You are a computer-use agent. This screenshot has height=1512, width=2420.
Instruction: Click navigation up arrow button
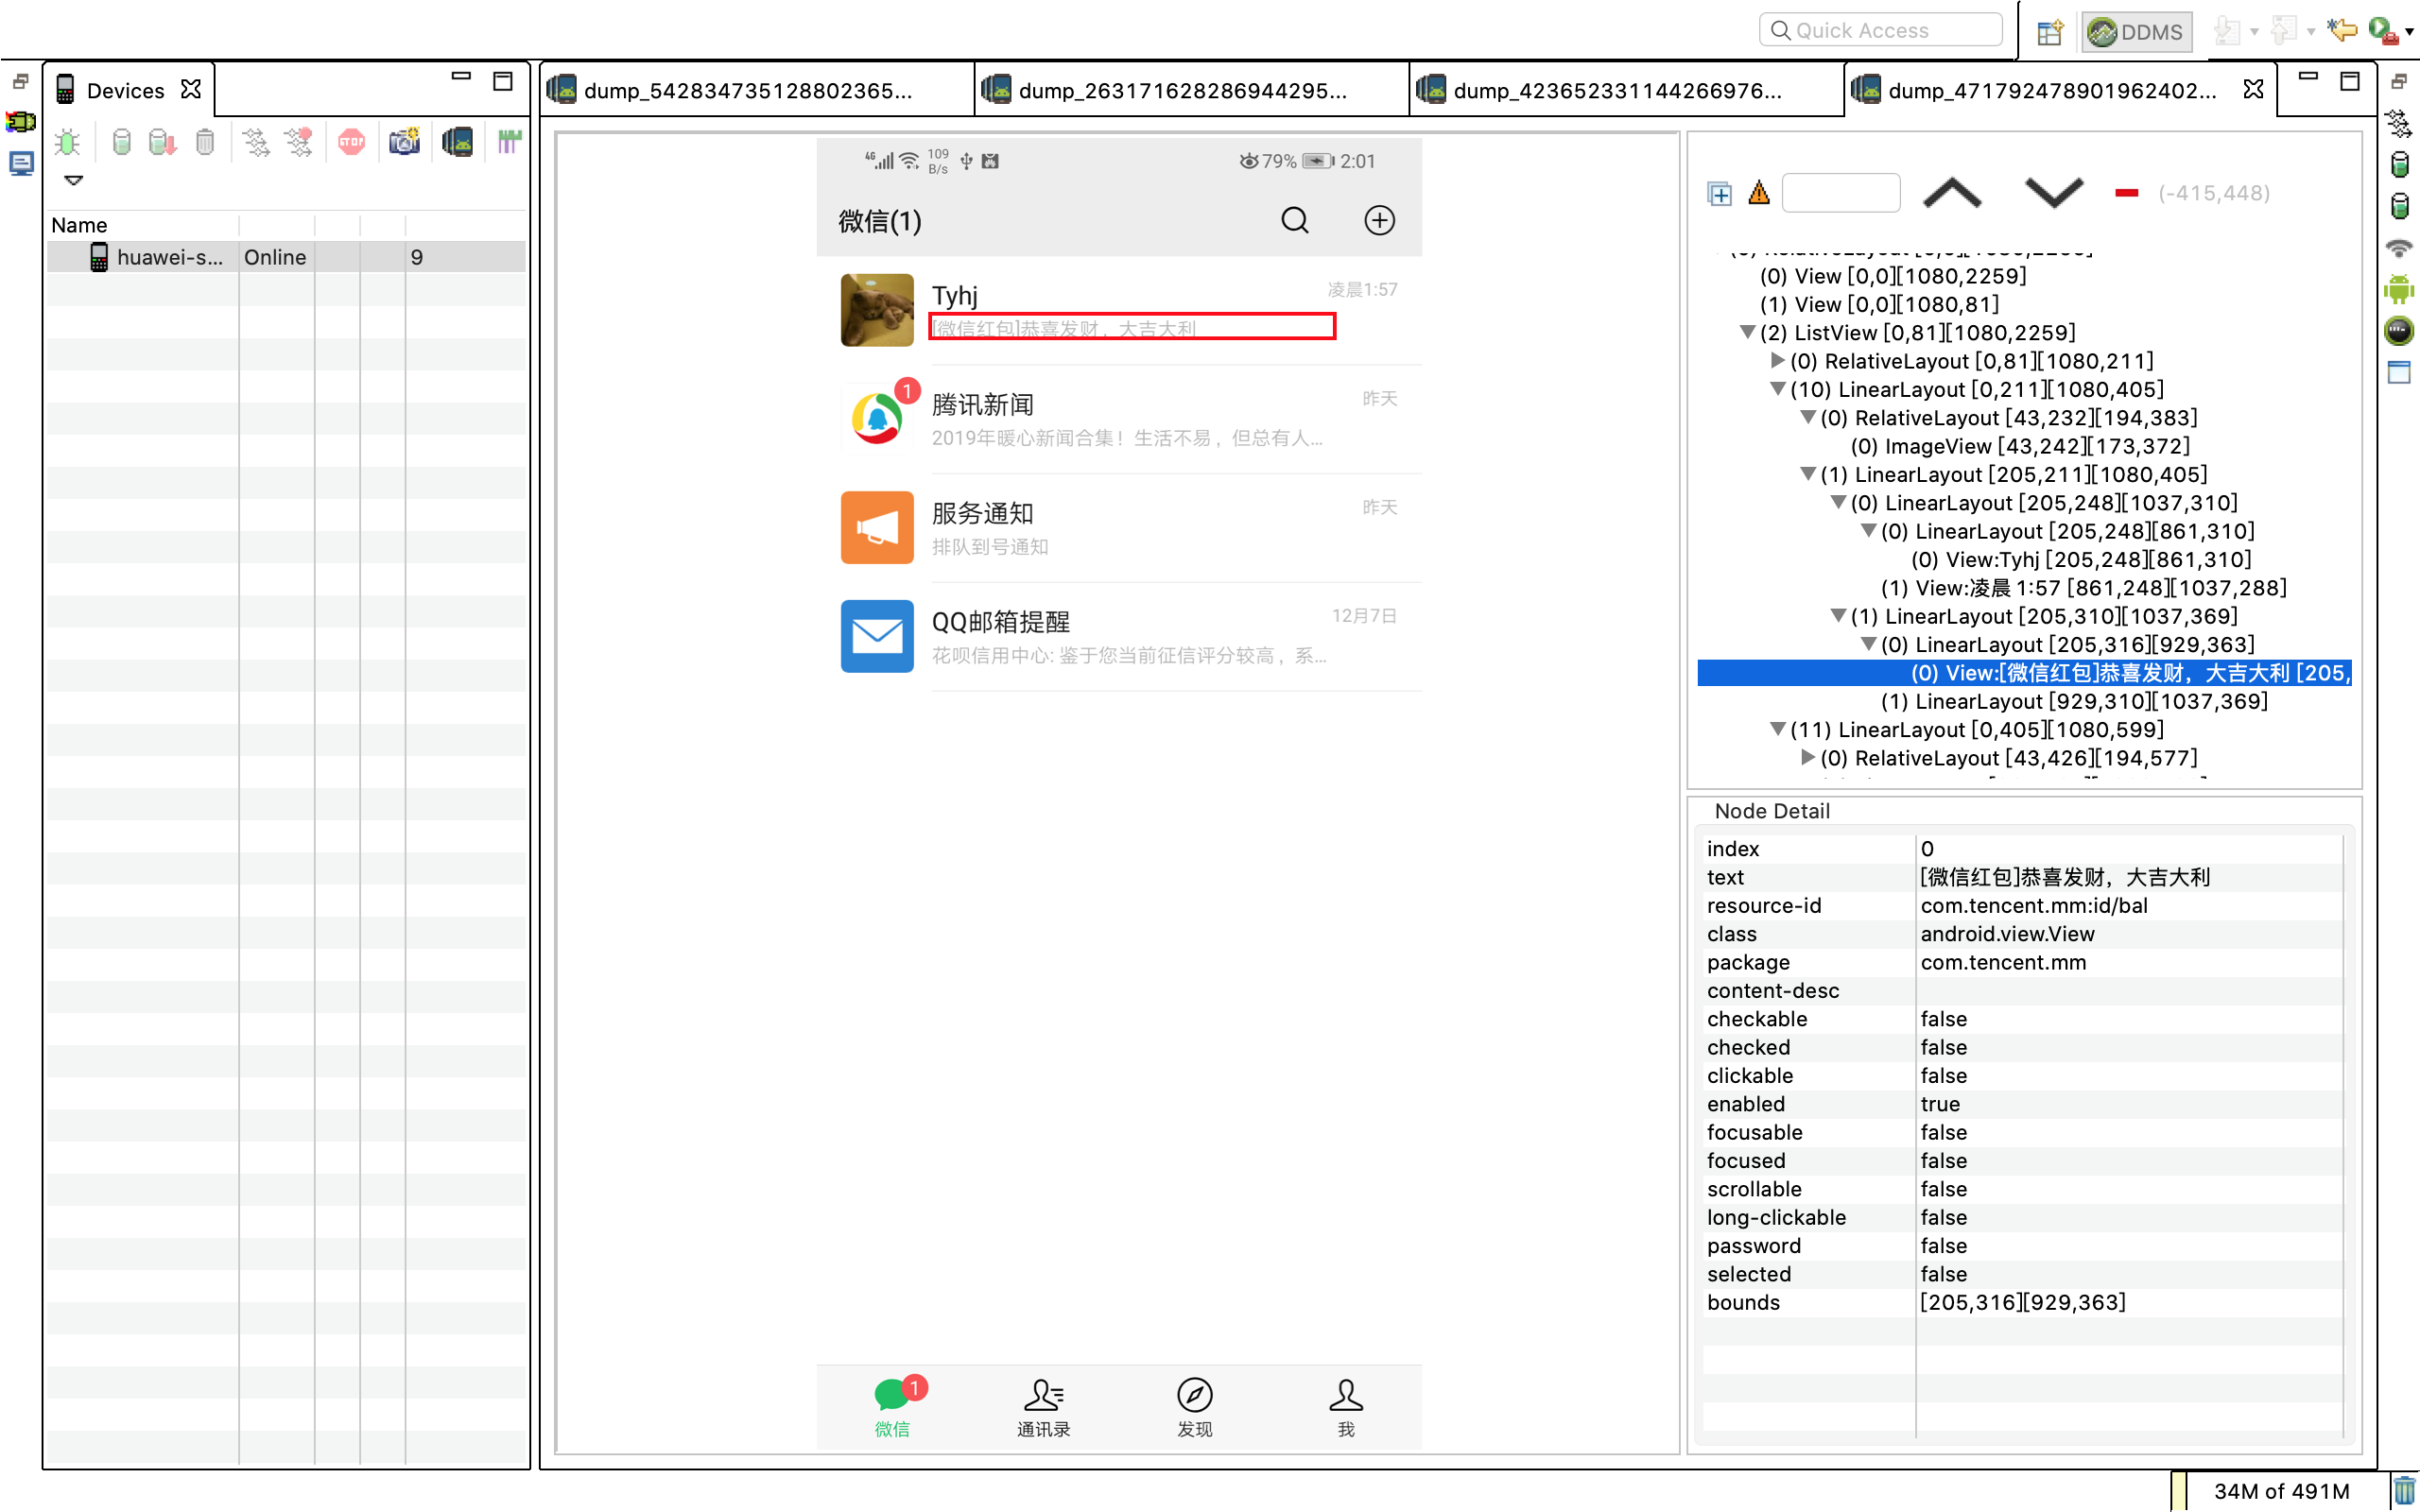[x=1953, y=192]
